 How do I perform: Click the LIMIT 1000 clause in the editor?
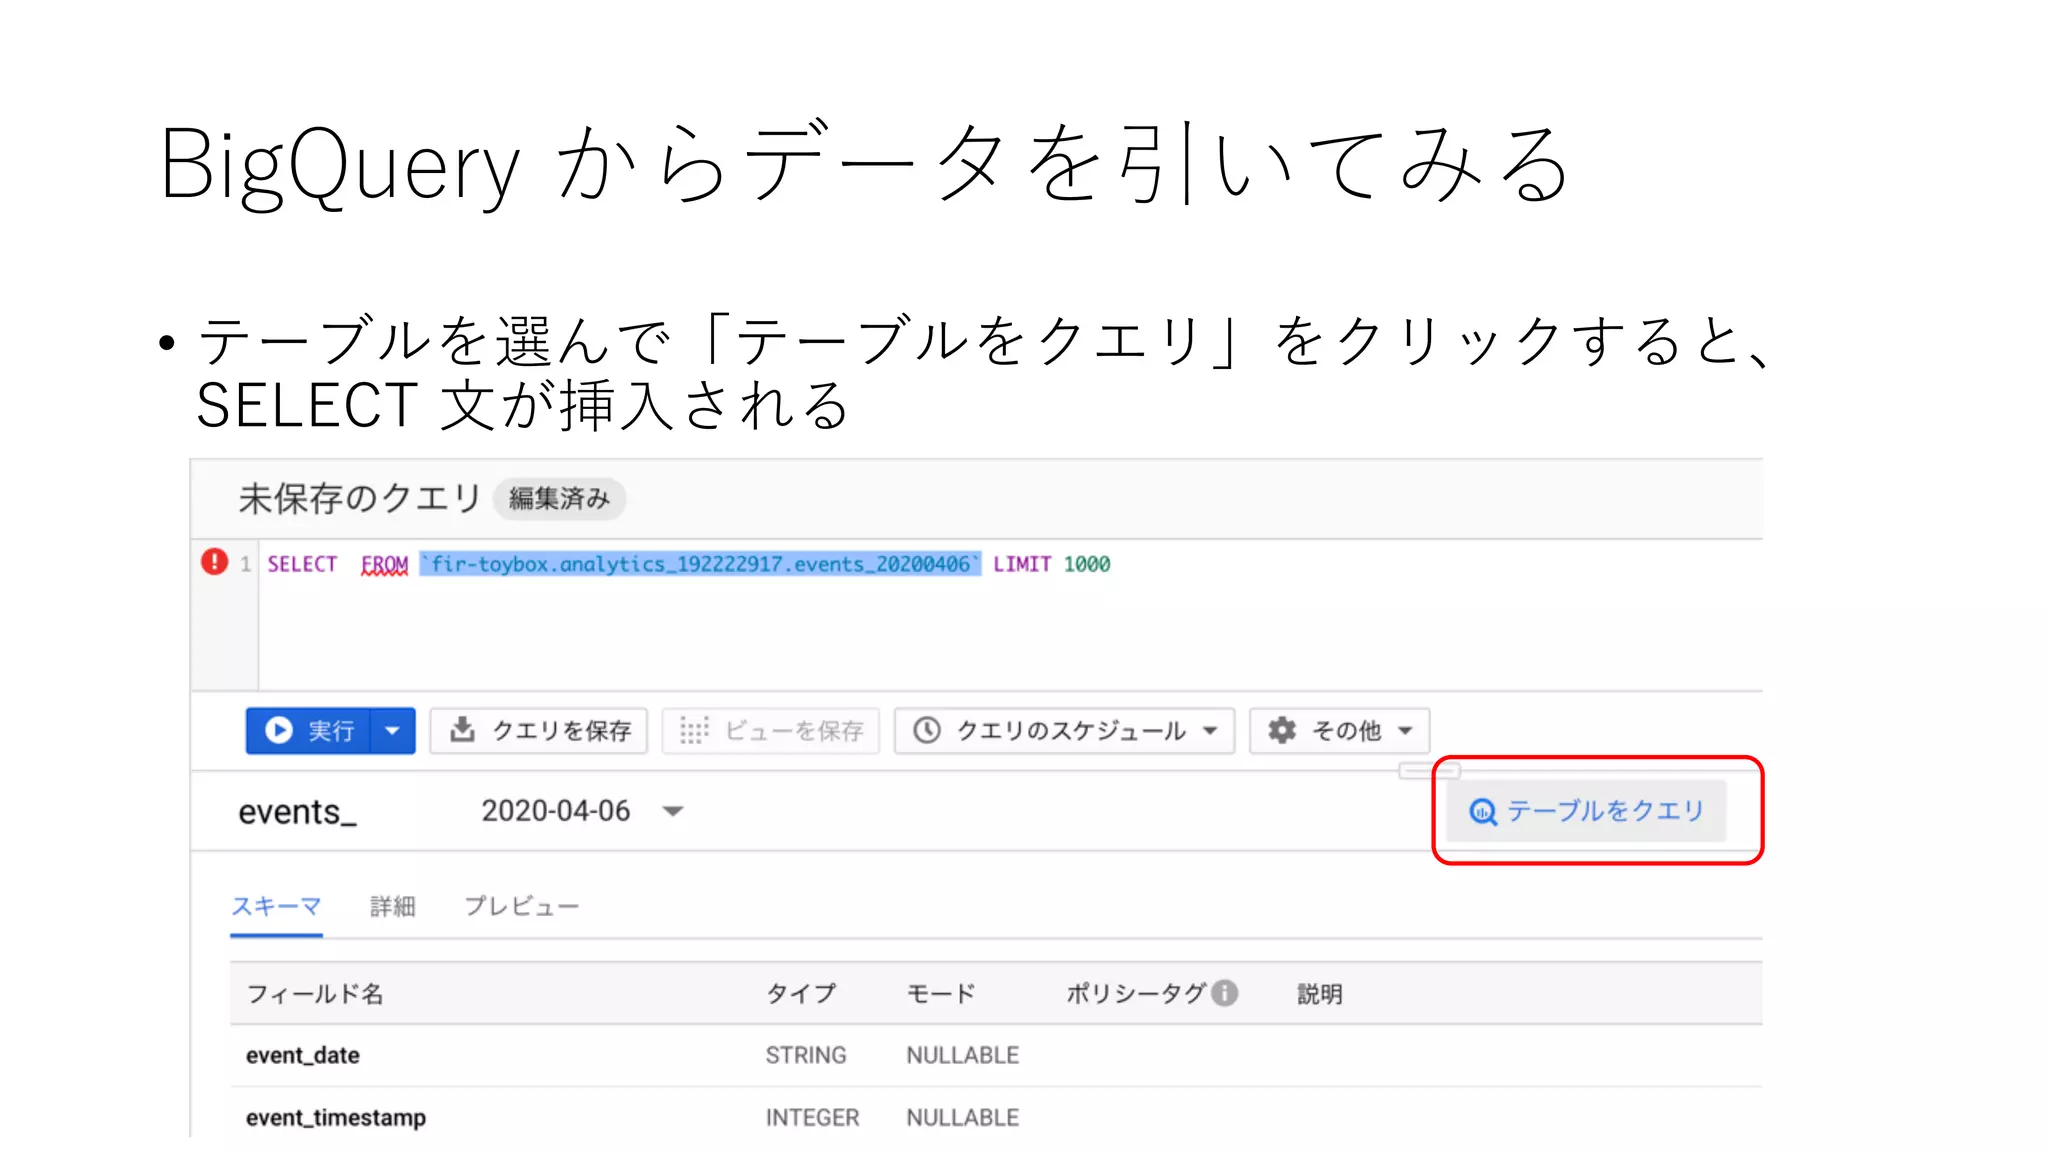tap(1052, 564)
